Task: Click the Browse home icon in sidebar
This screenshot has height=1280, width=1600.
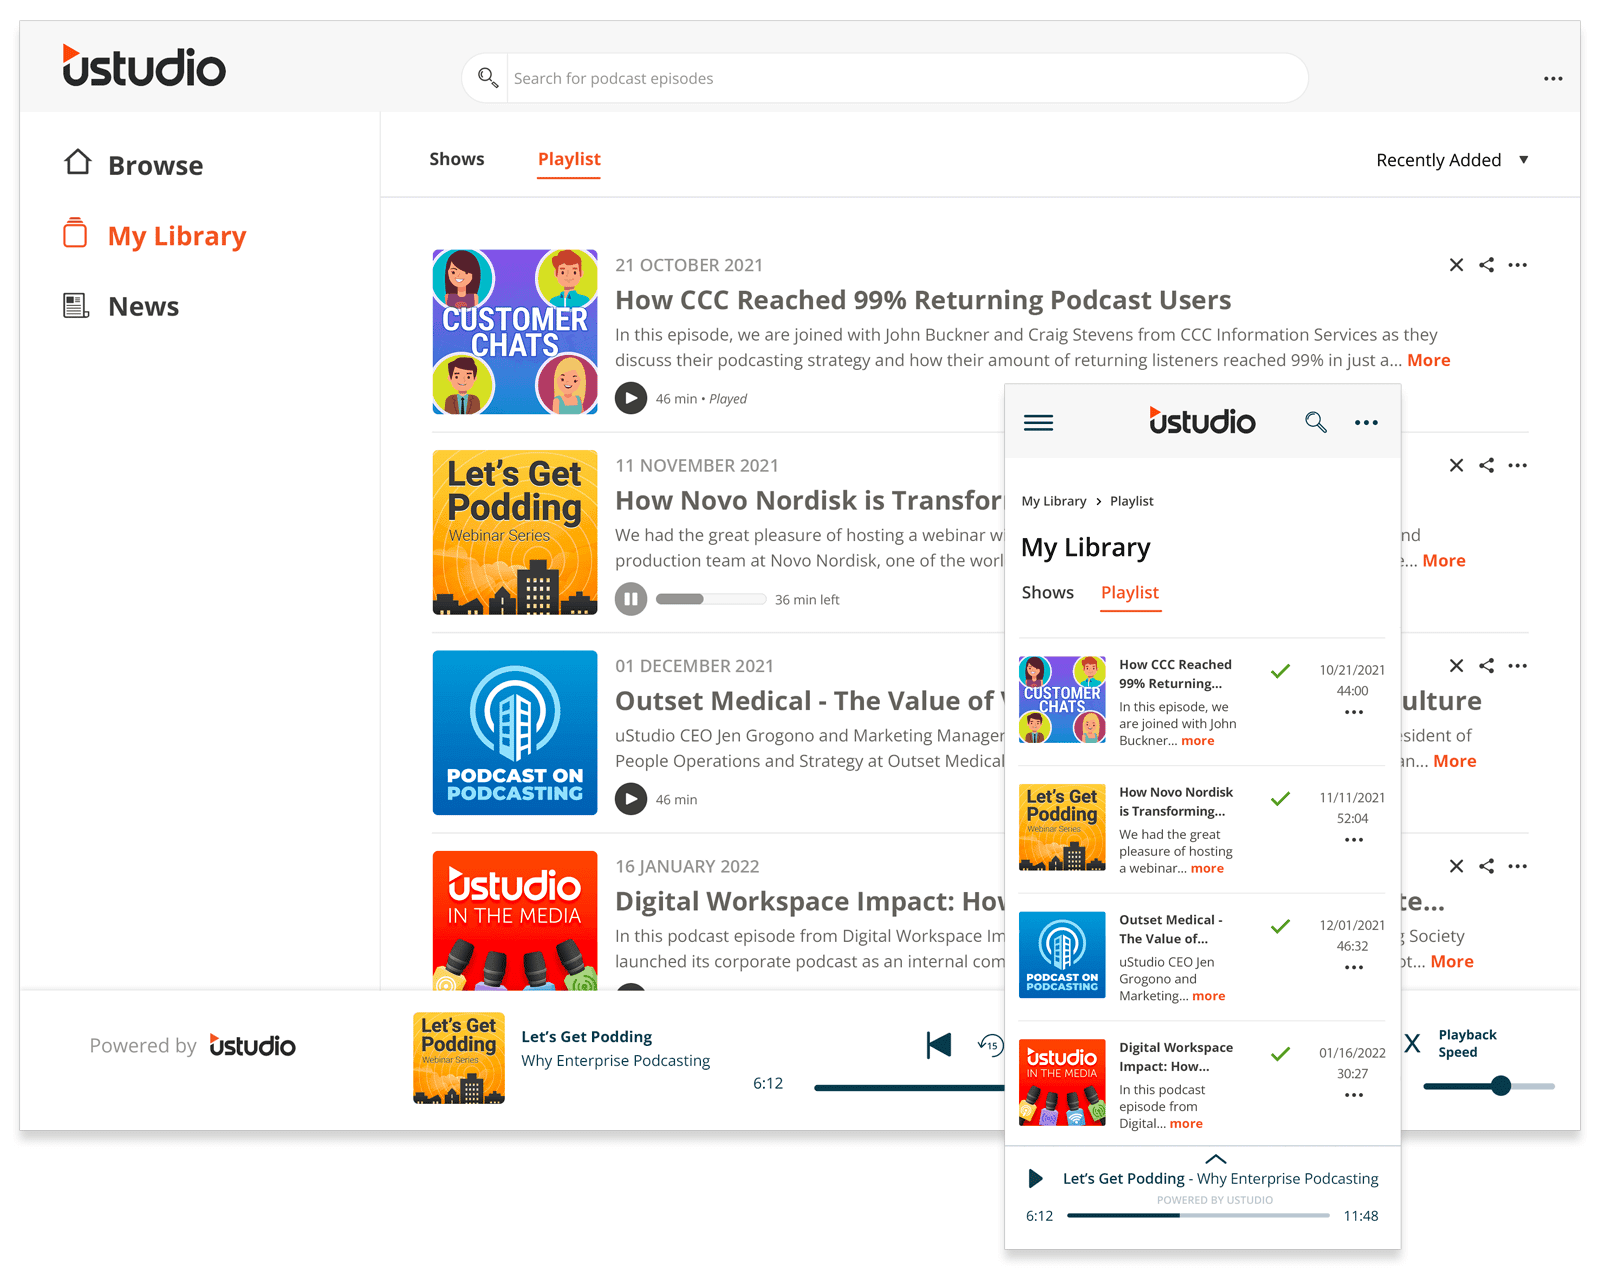Action: click(x=78, y=163)
